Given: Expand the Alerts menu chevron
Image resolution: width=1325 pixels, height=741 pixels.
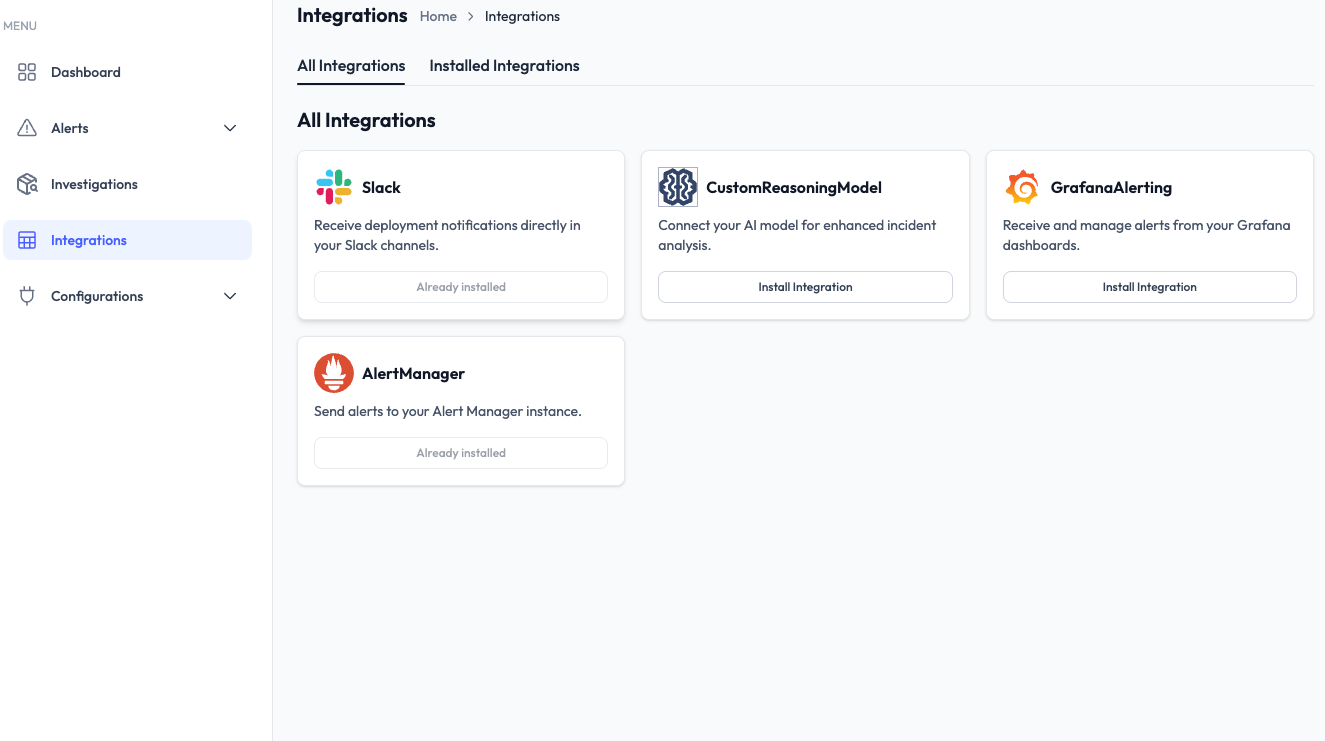Looking at the screenshot, I should tap(230, 128).
